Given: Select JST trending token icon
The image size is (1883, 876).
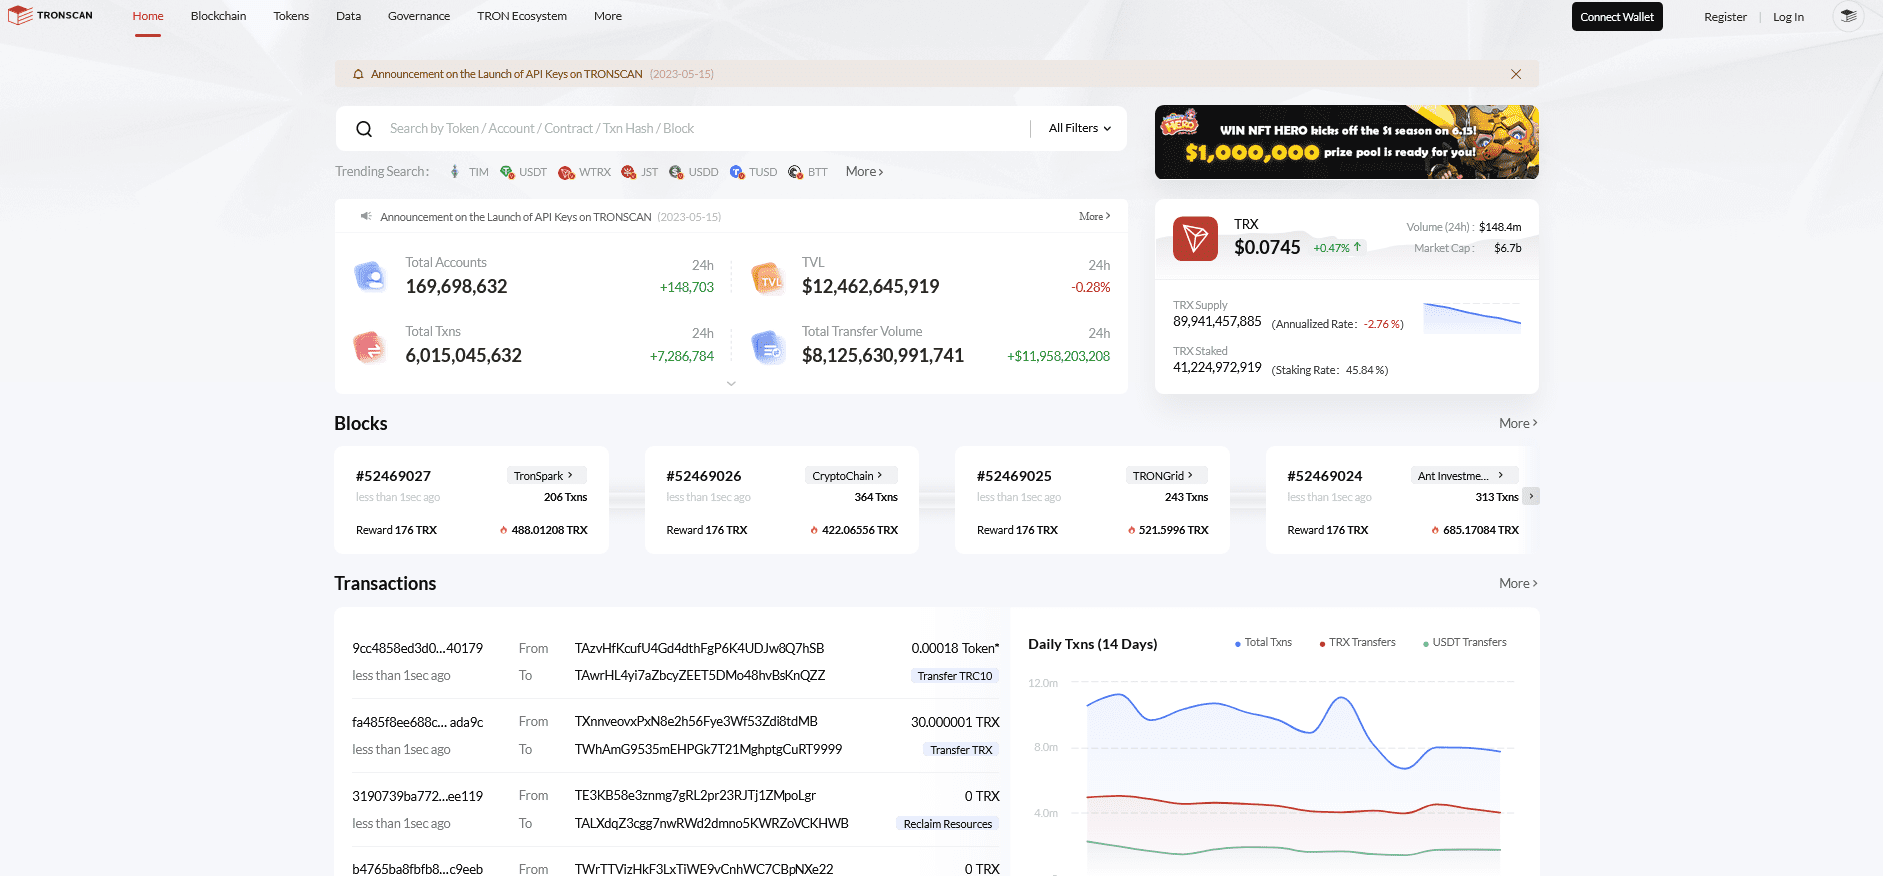Looking at the screenshot, I should [628, 172].
